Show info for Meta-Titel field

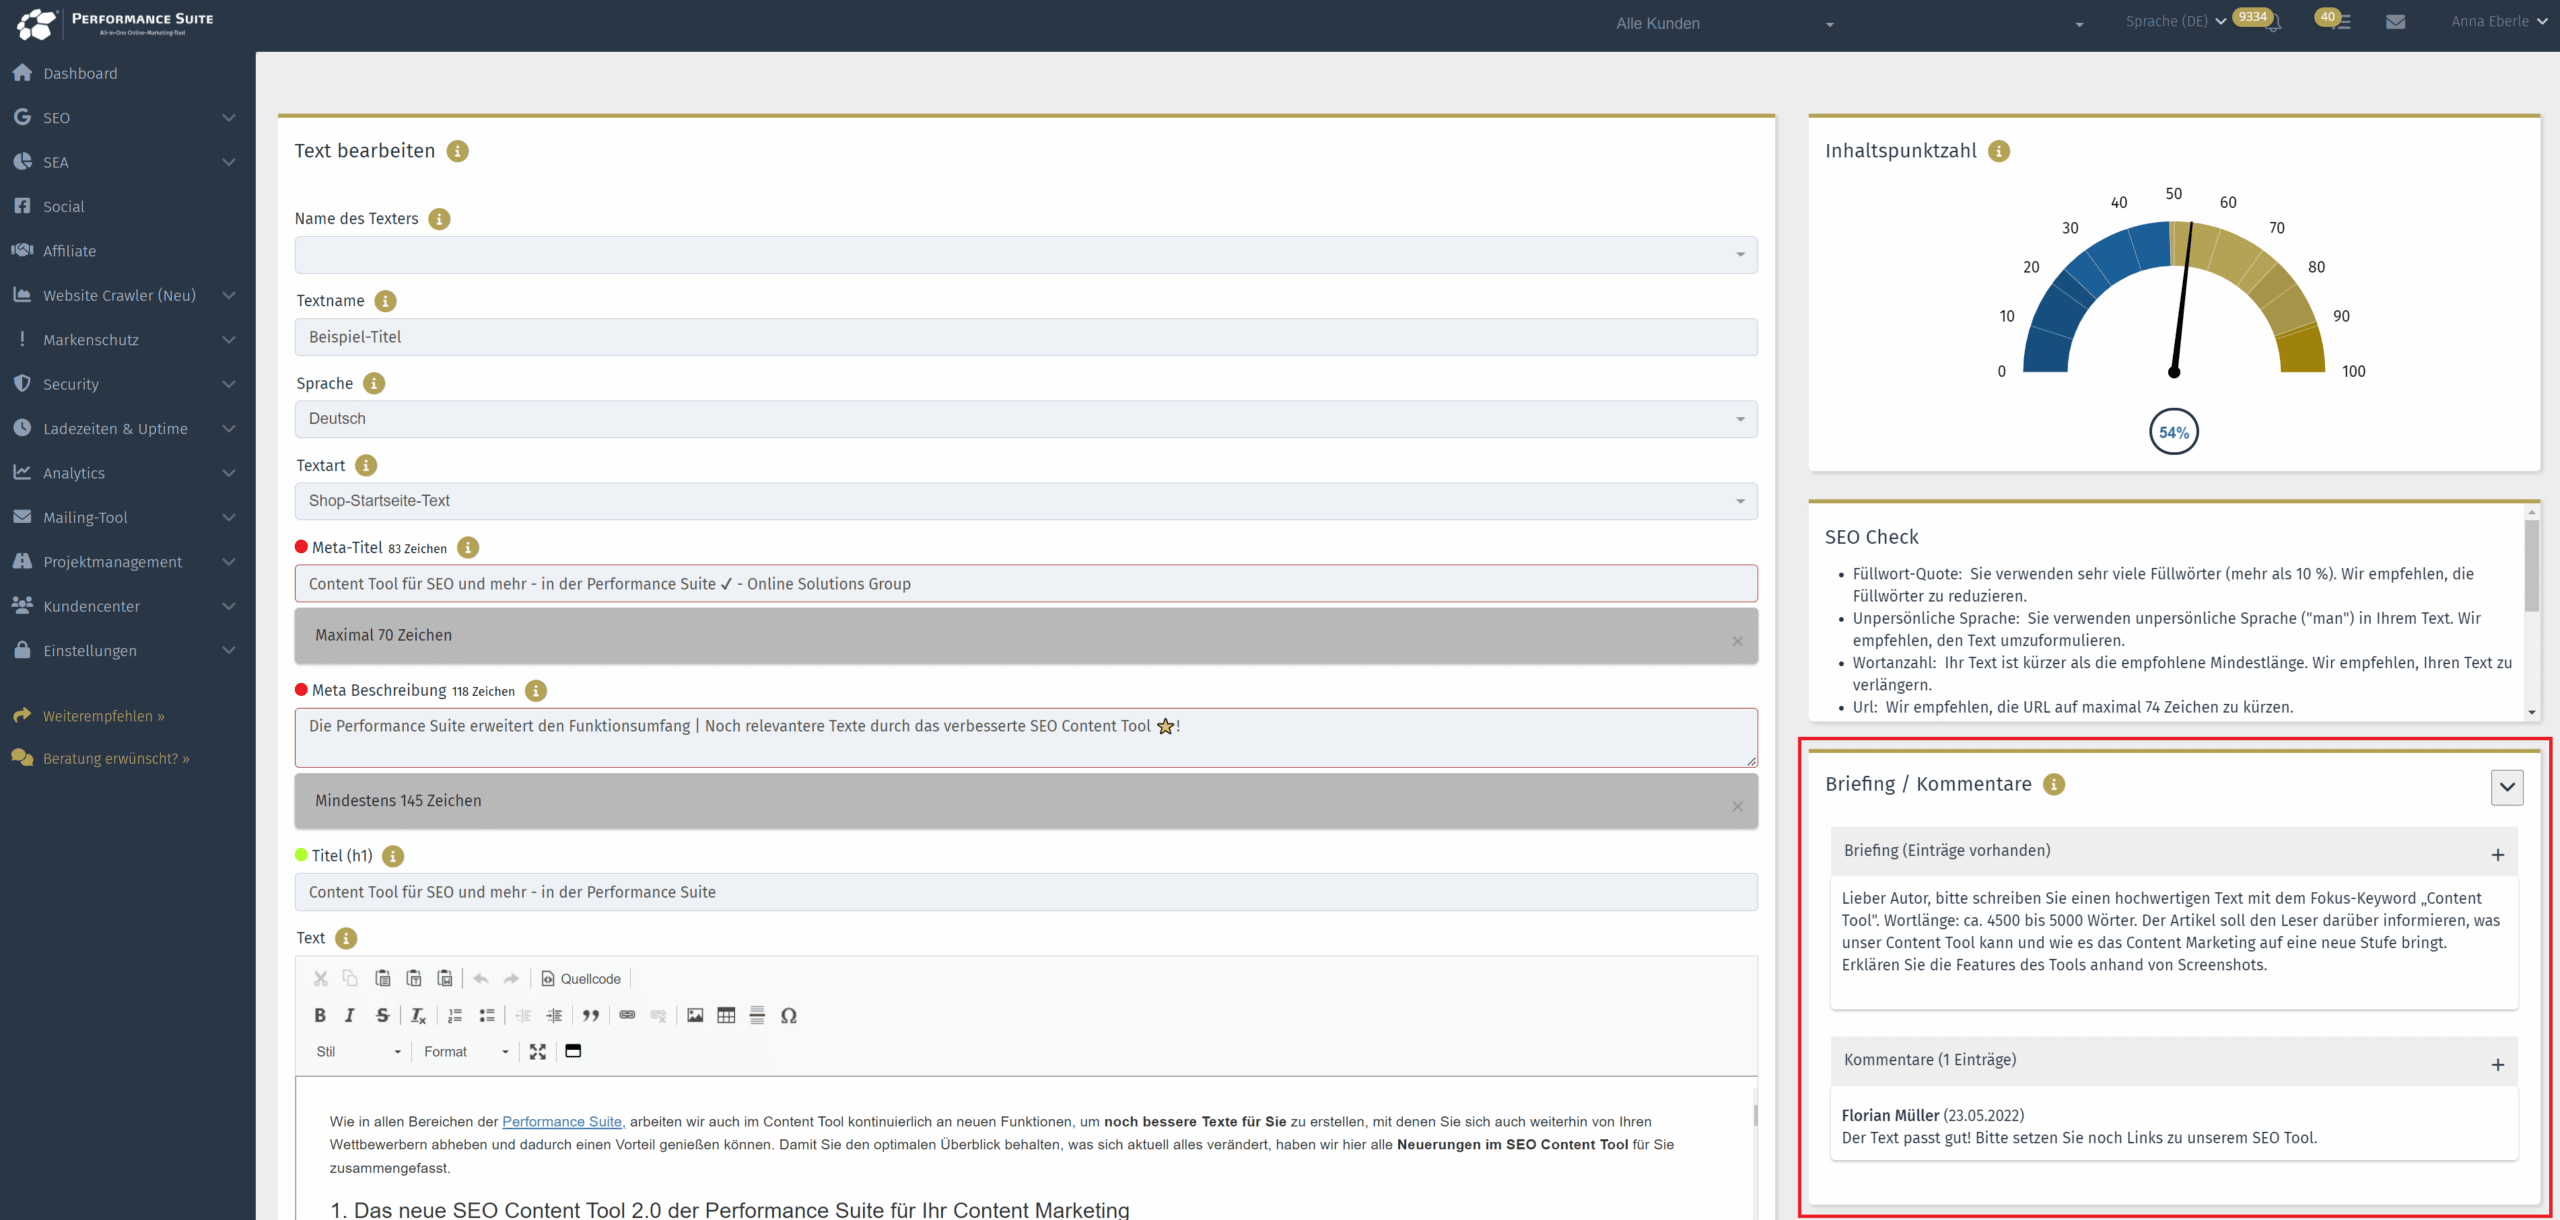click(468, 547)
